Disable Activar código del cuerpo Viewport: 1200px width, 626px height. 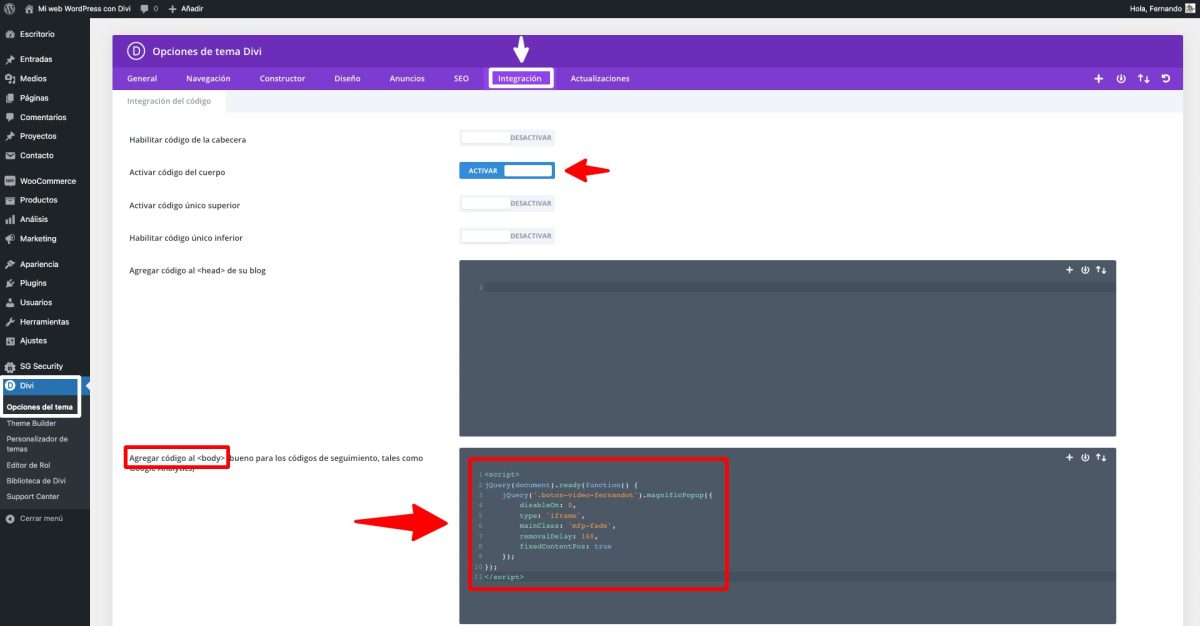tap(508, 170)
